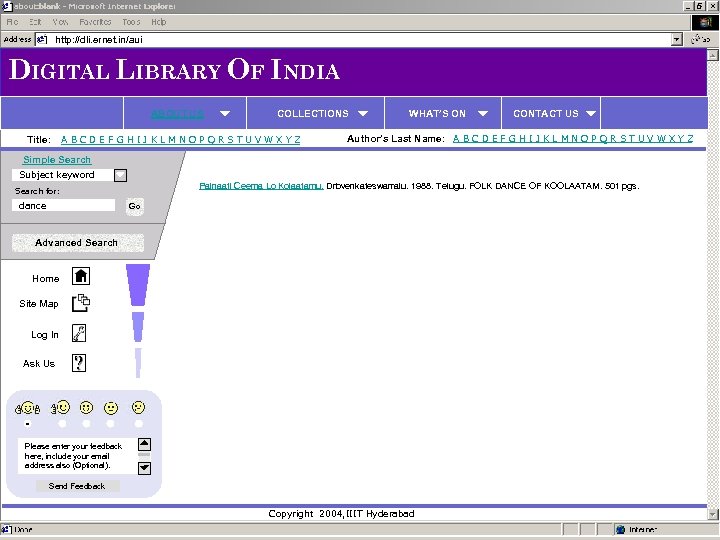Browse titles starting with letter A

(x=64, y=140)
